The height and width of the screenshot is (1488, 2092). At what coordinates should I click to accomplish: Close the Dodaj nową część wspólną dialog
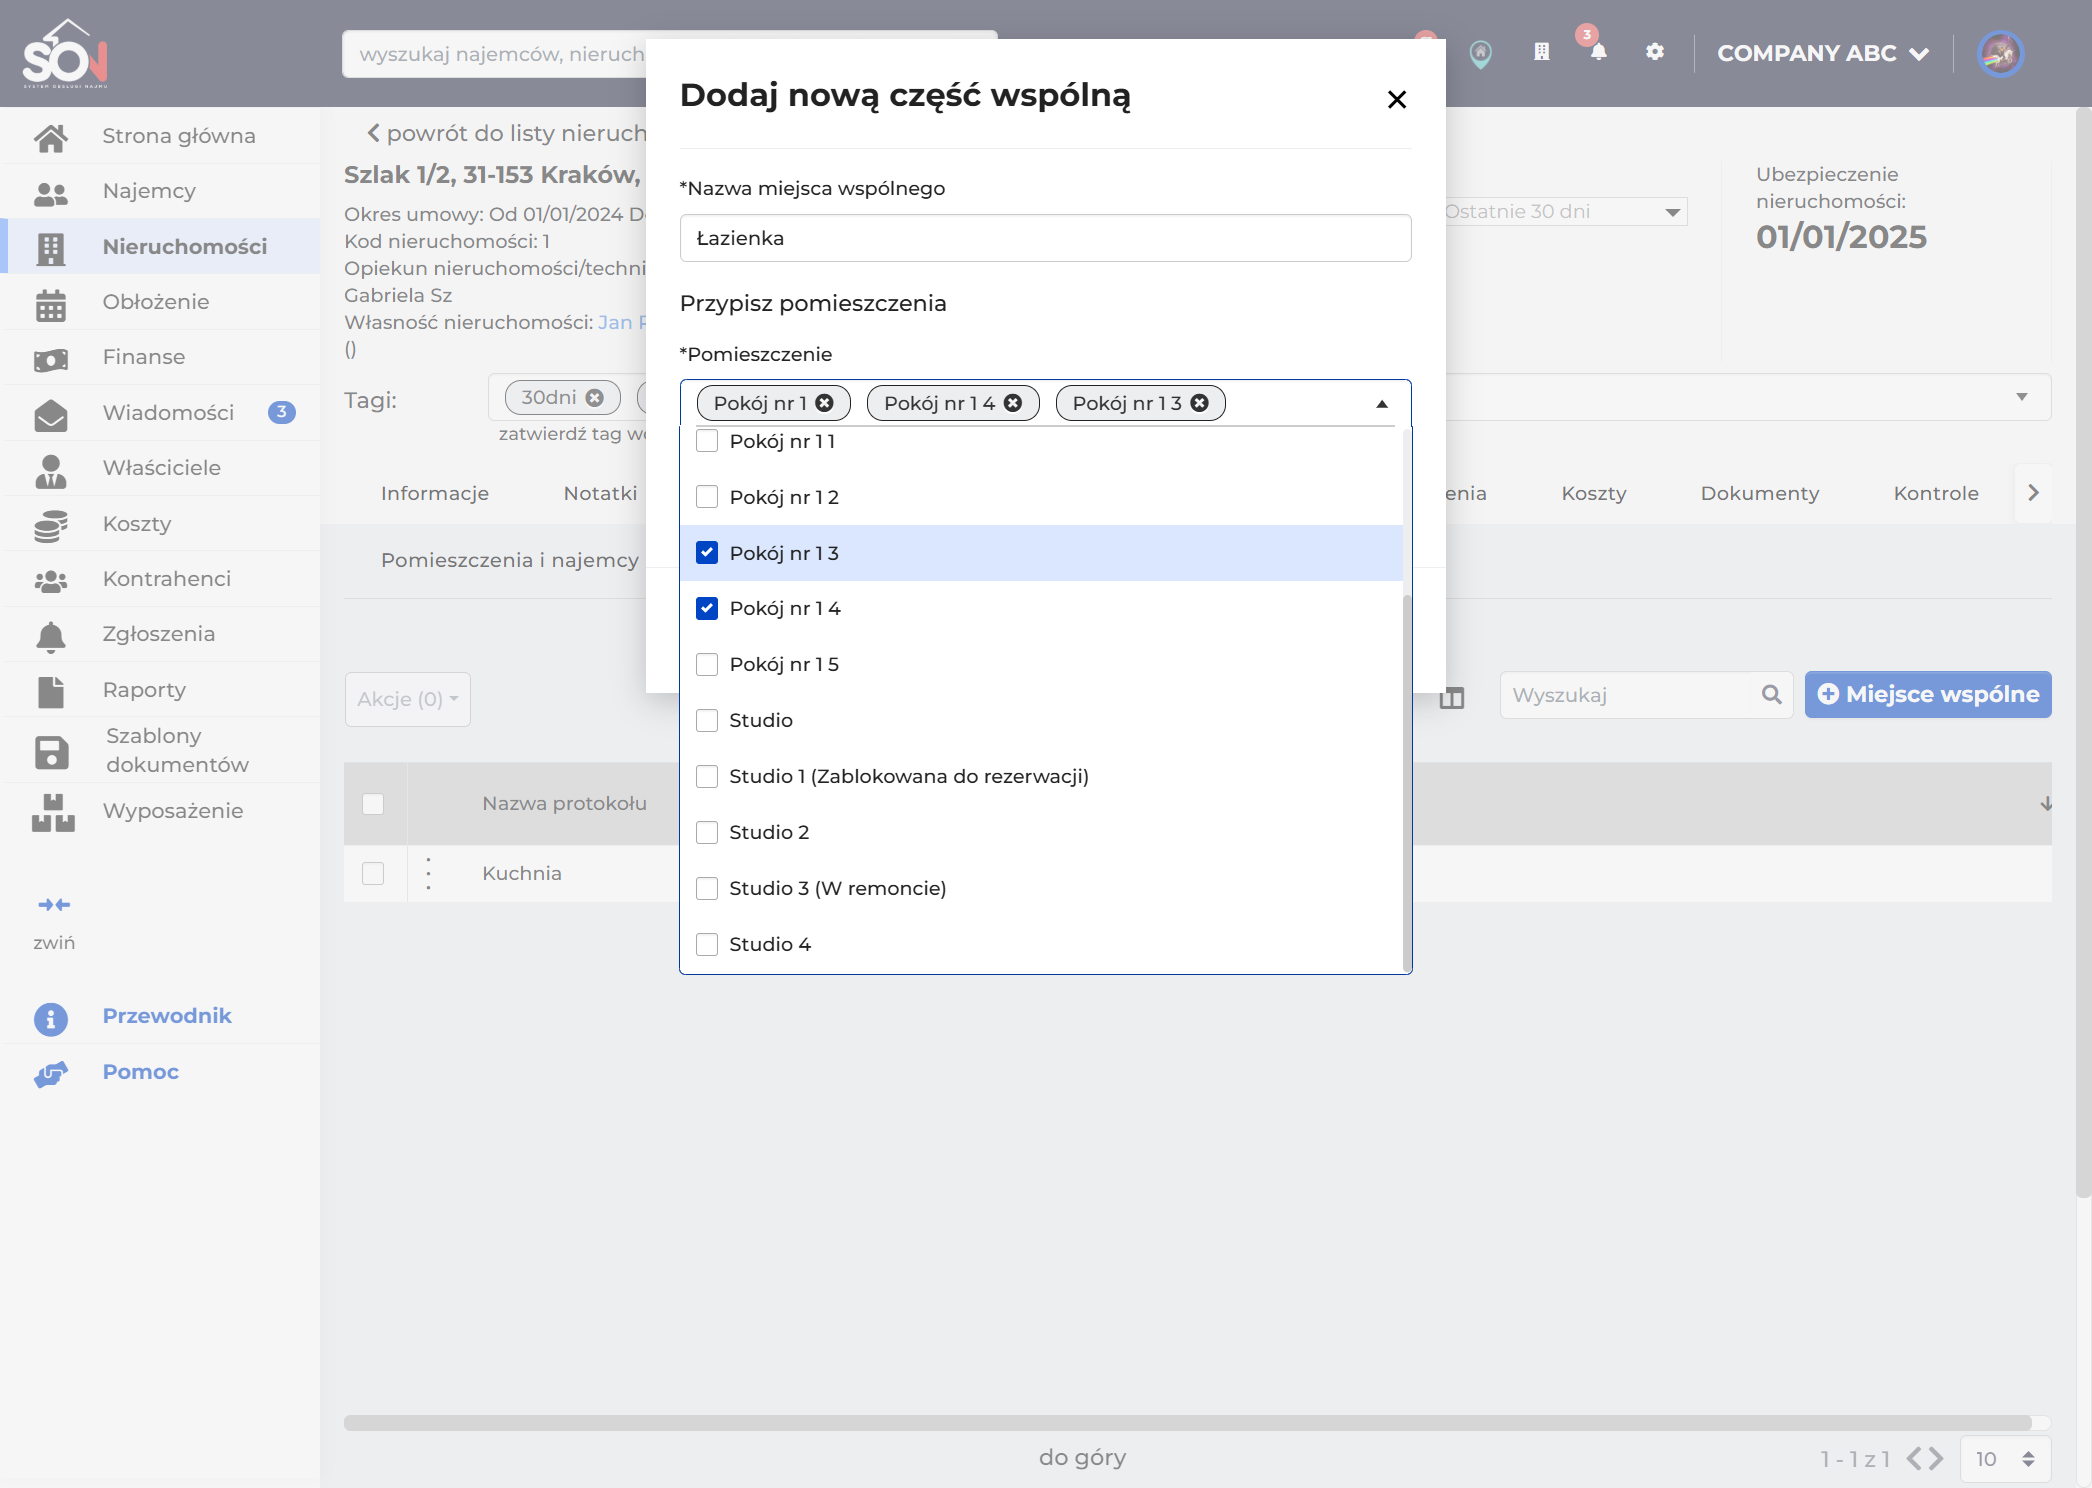[x=1397, y=99]
